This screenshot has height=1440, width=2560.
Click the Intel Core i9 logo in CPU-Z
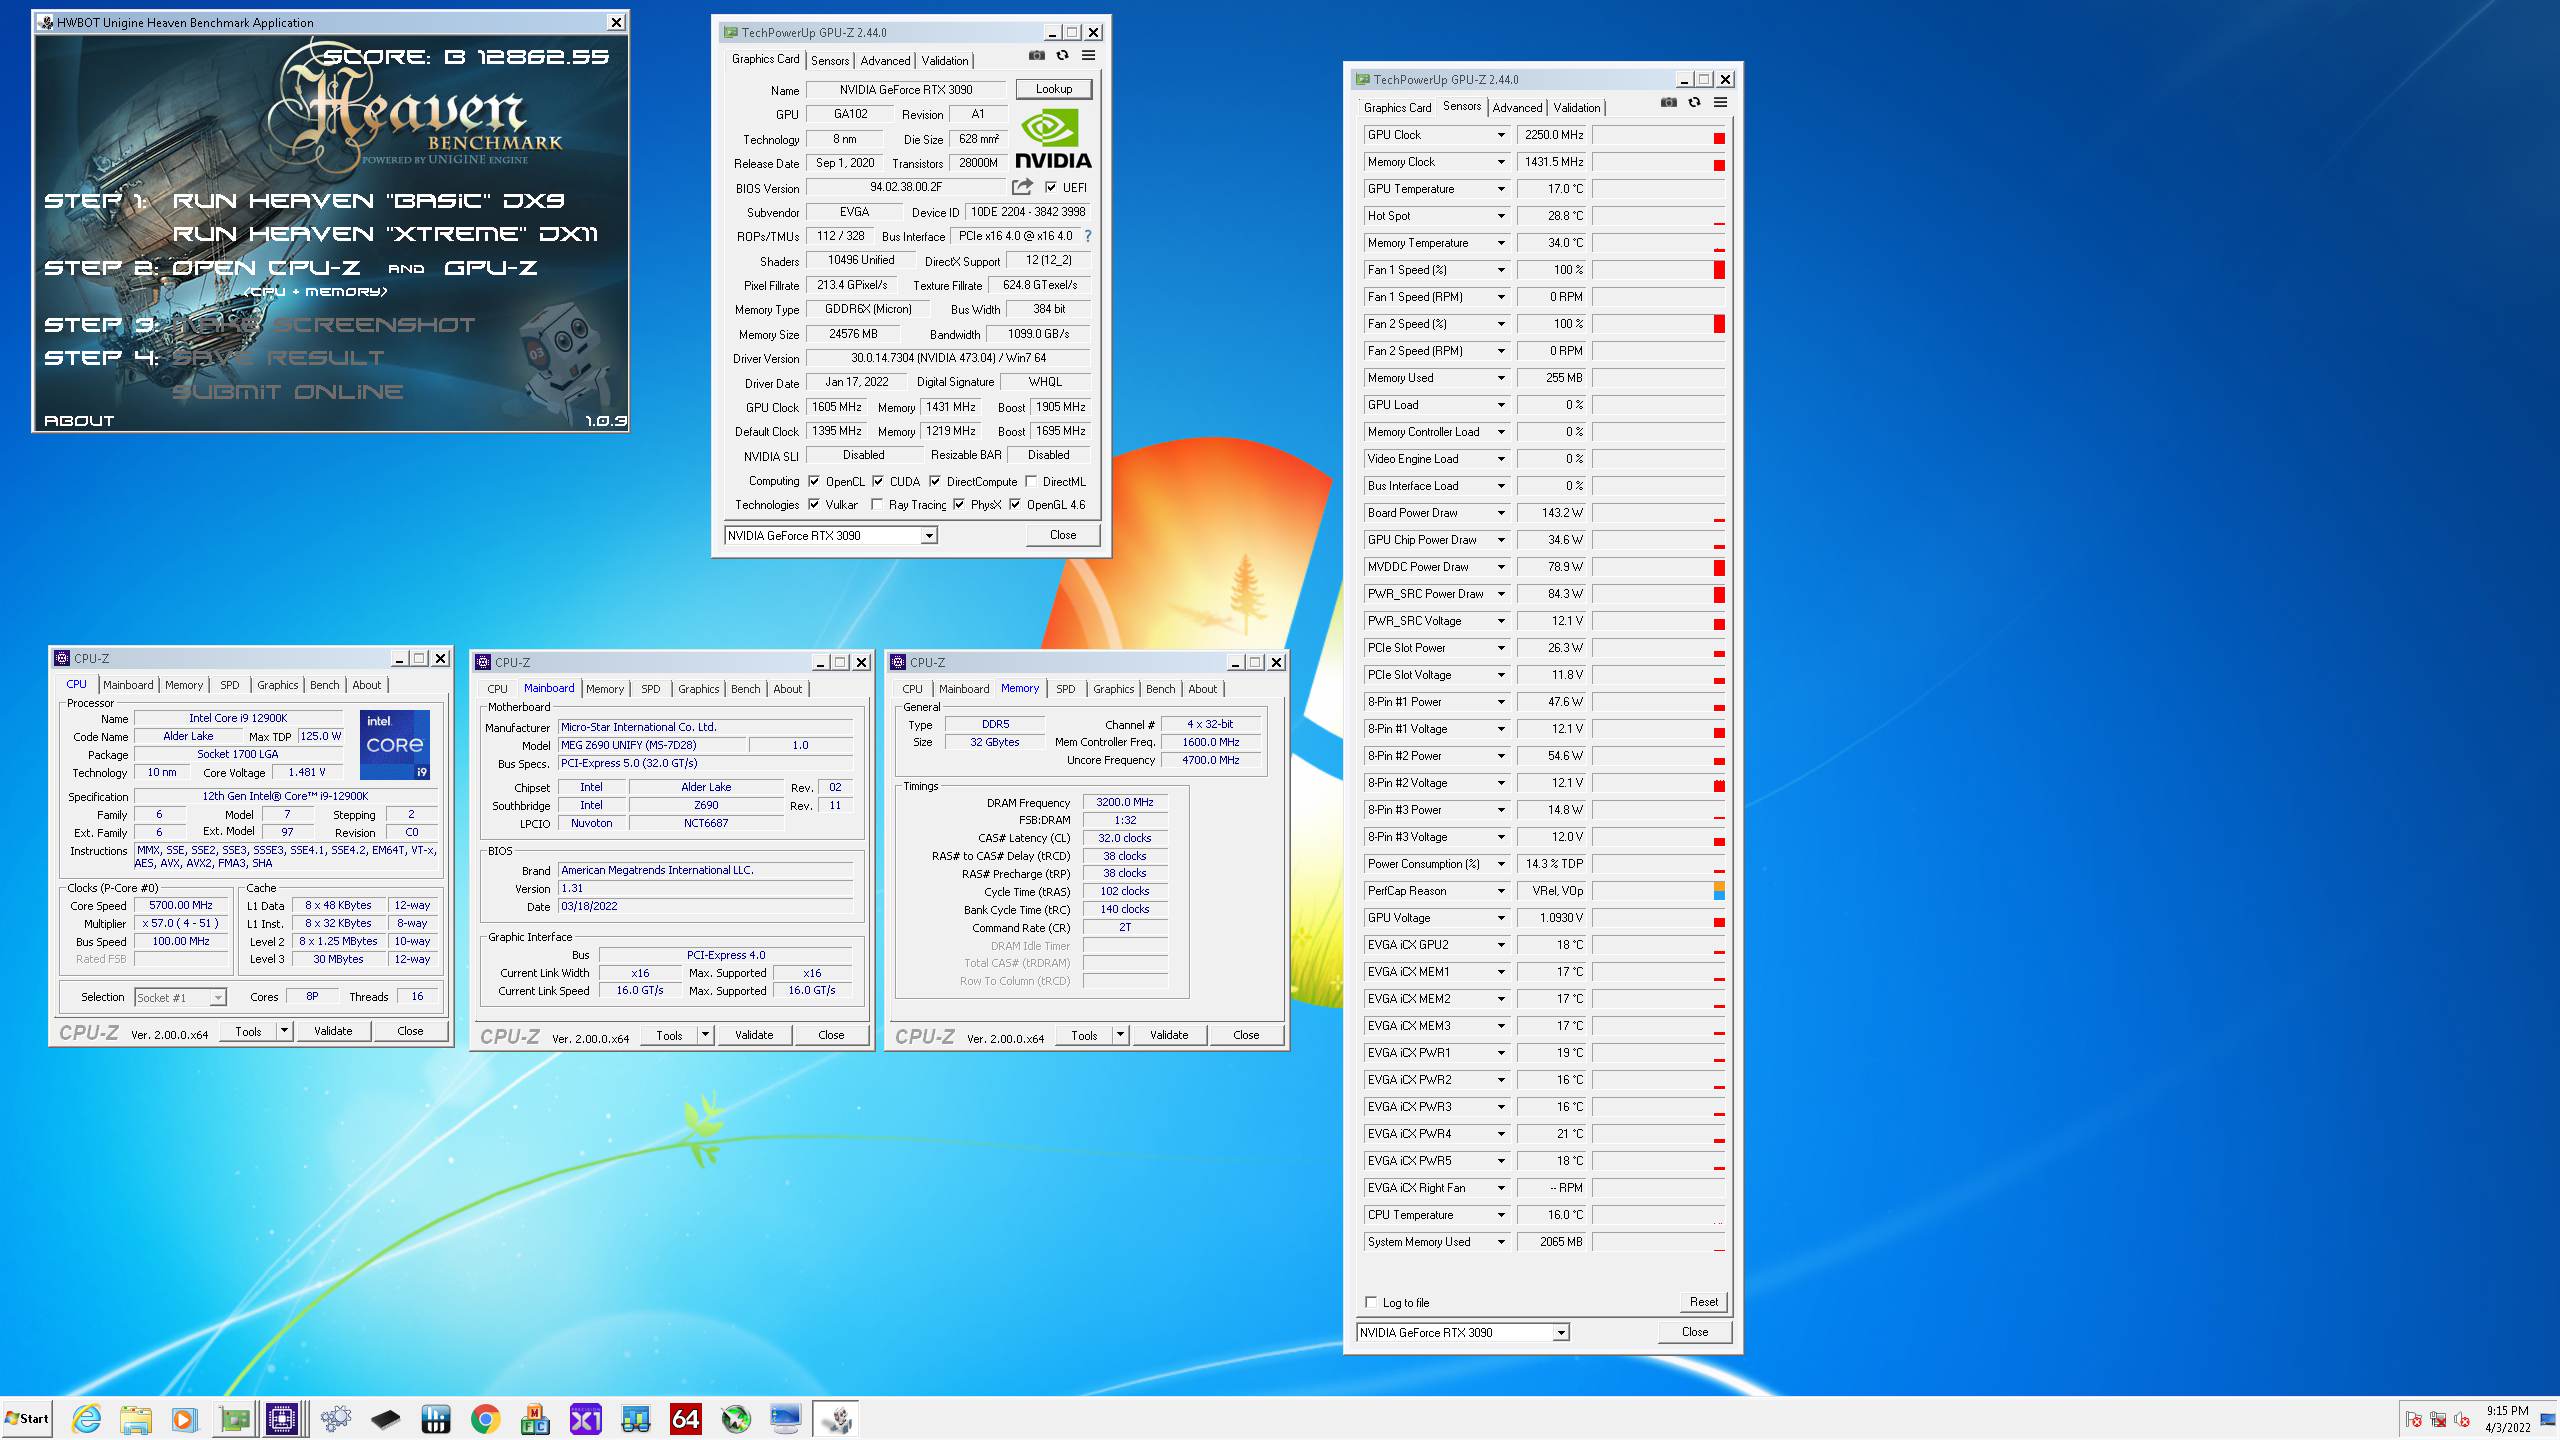click(x=395, y=745)
